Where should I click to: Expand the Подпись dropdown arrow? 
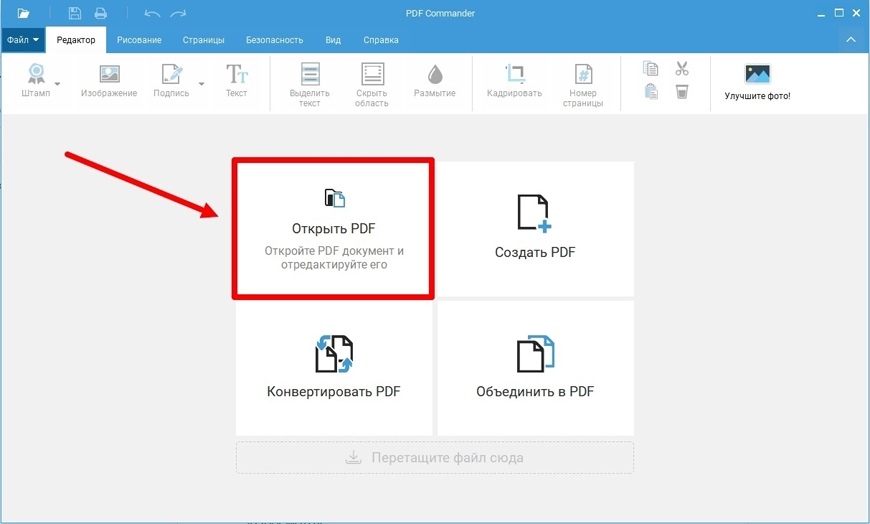point(201,84)
